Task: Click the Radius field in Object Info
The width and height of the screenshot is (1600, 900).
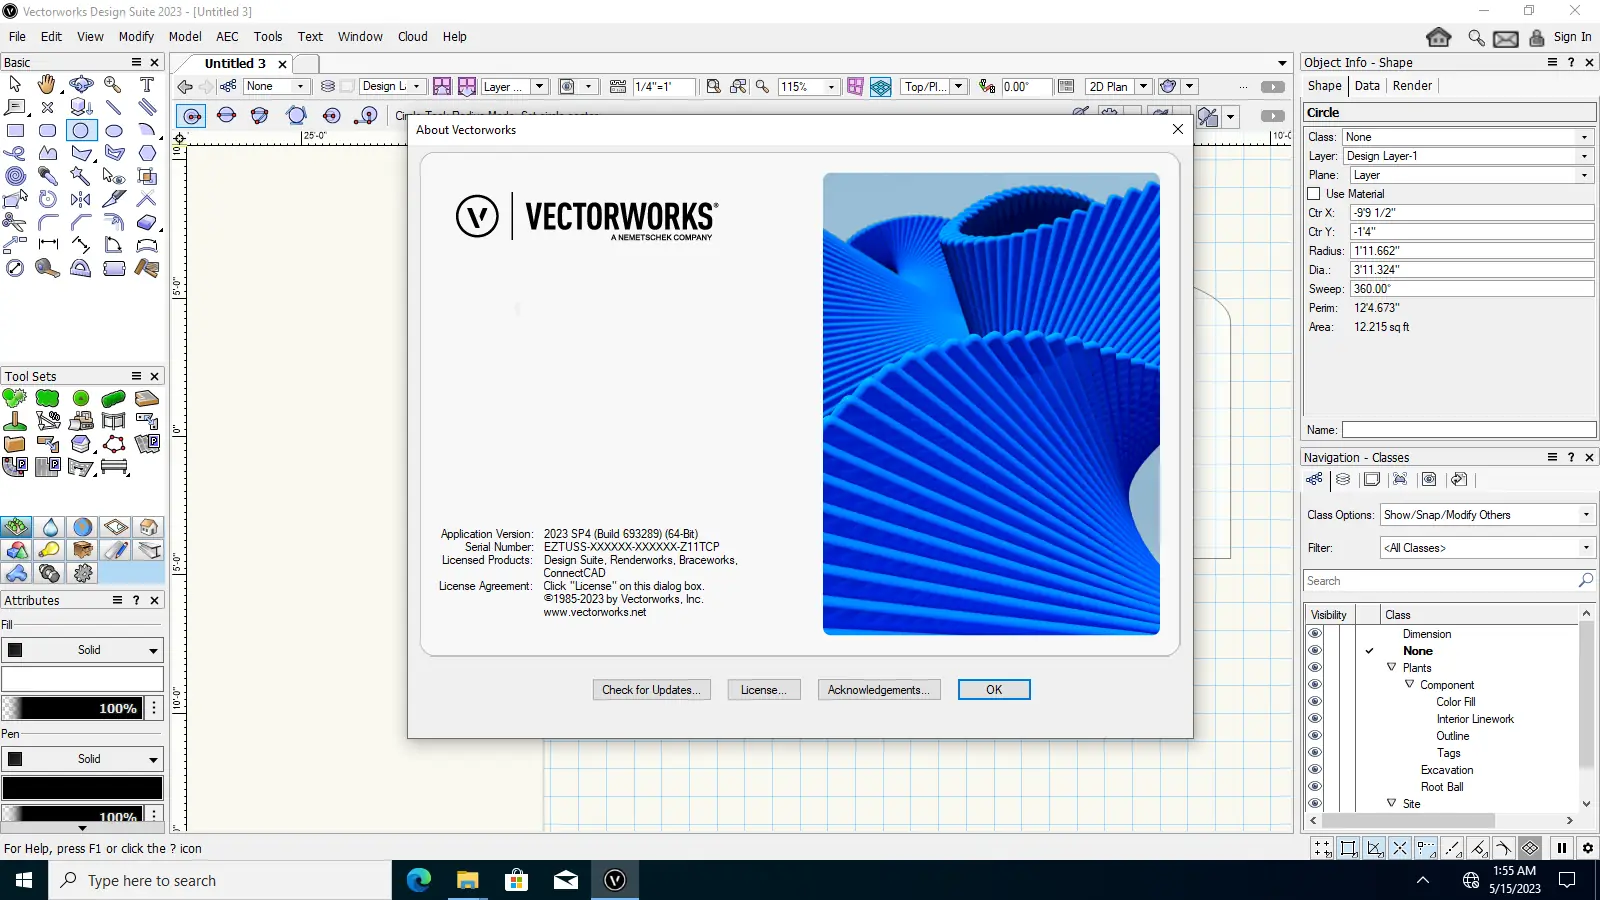Action: point(1472,251)
